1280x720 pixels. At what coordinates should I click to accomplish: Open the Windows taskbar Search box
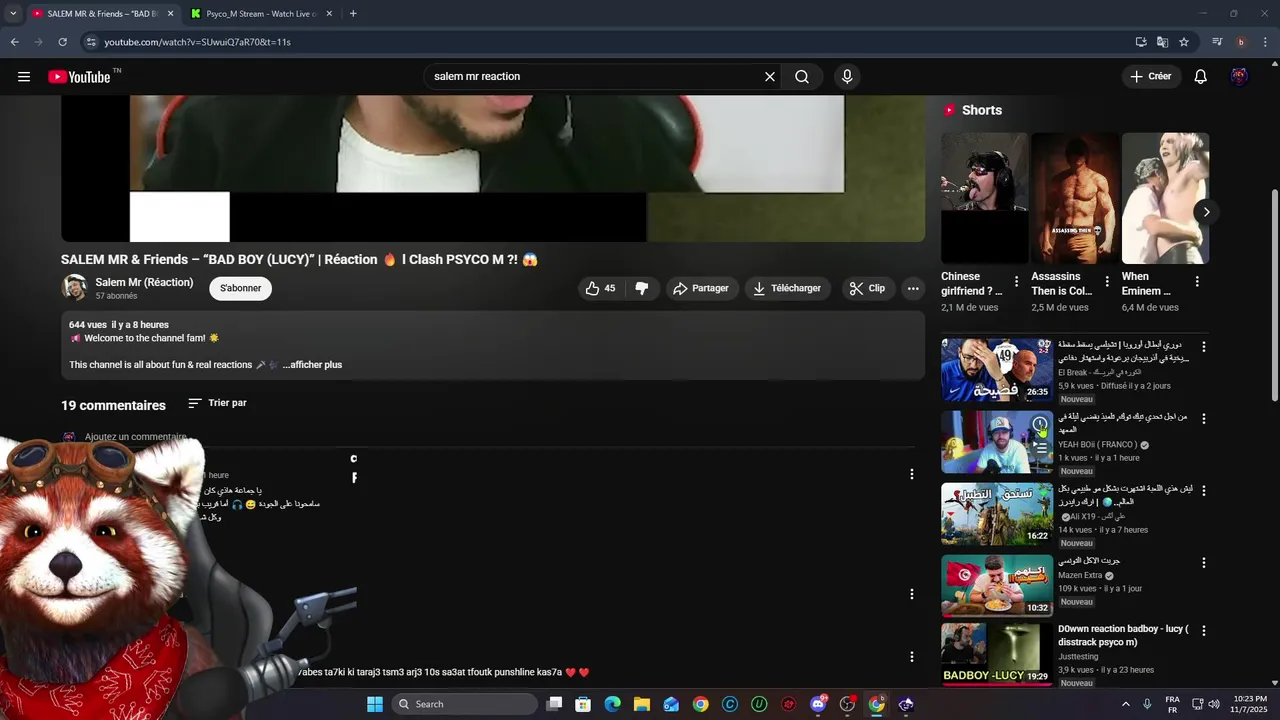pyautogui.click(x=465, y=704)
